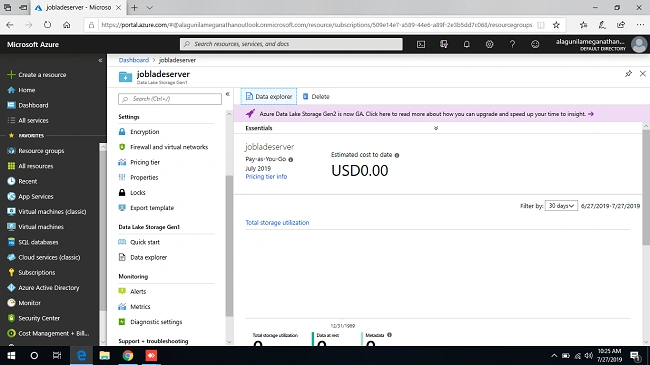
Task: Click global search resources box
Action: [x=291, y=44]
